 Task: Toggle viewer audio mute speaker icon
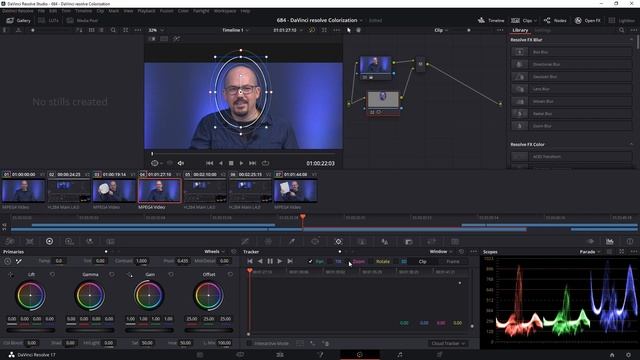tap(181, 163)
